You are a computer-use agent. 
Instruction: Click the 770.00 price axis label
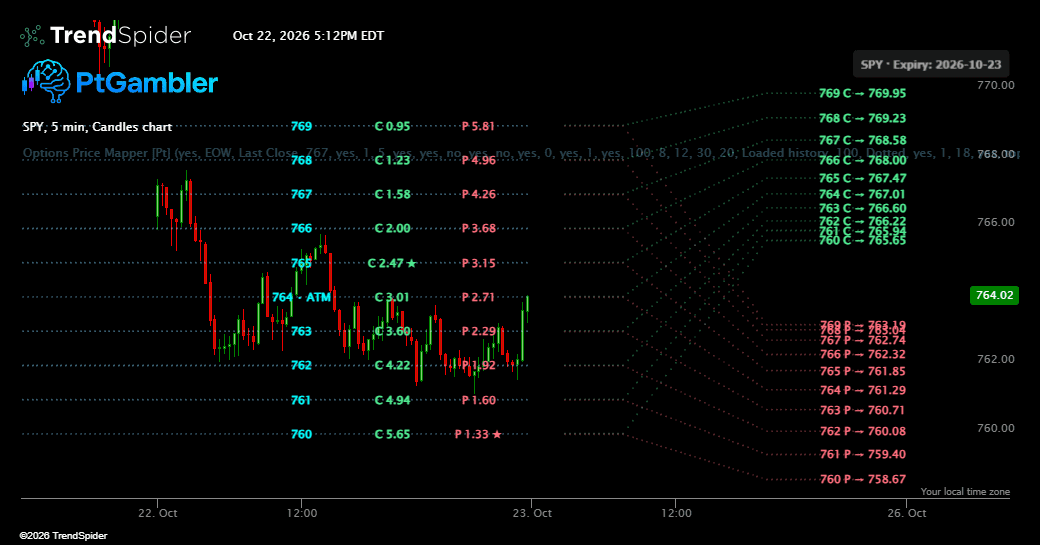point(996,86)
